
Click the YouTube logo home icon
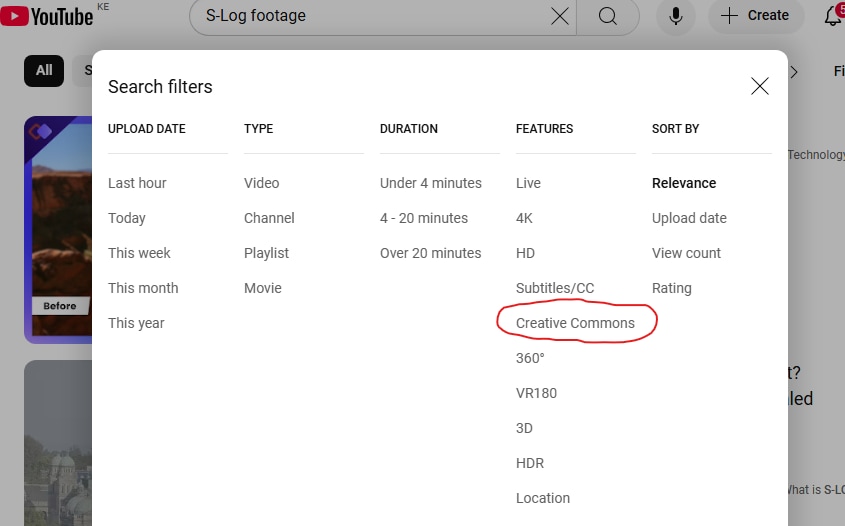click(48, 16)
